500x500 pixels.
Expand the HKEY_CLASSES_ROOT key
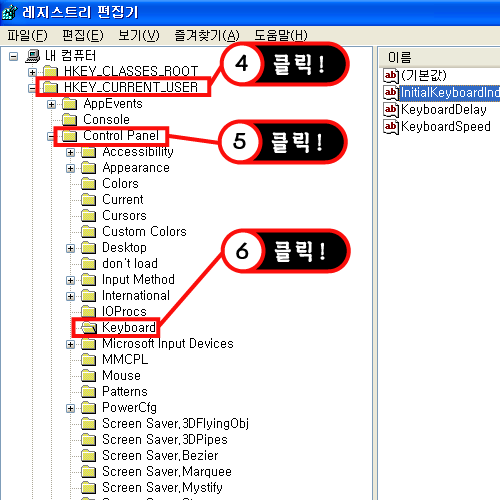32,72
